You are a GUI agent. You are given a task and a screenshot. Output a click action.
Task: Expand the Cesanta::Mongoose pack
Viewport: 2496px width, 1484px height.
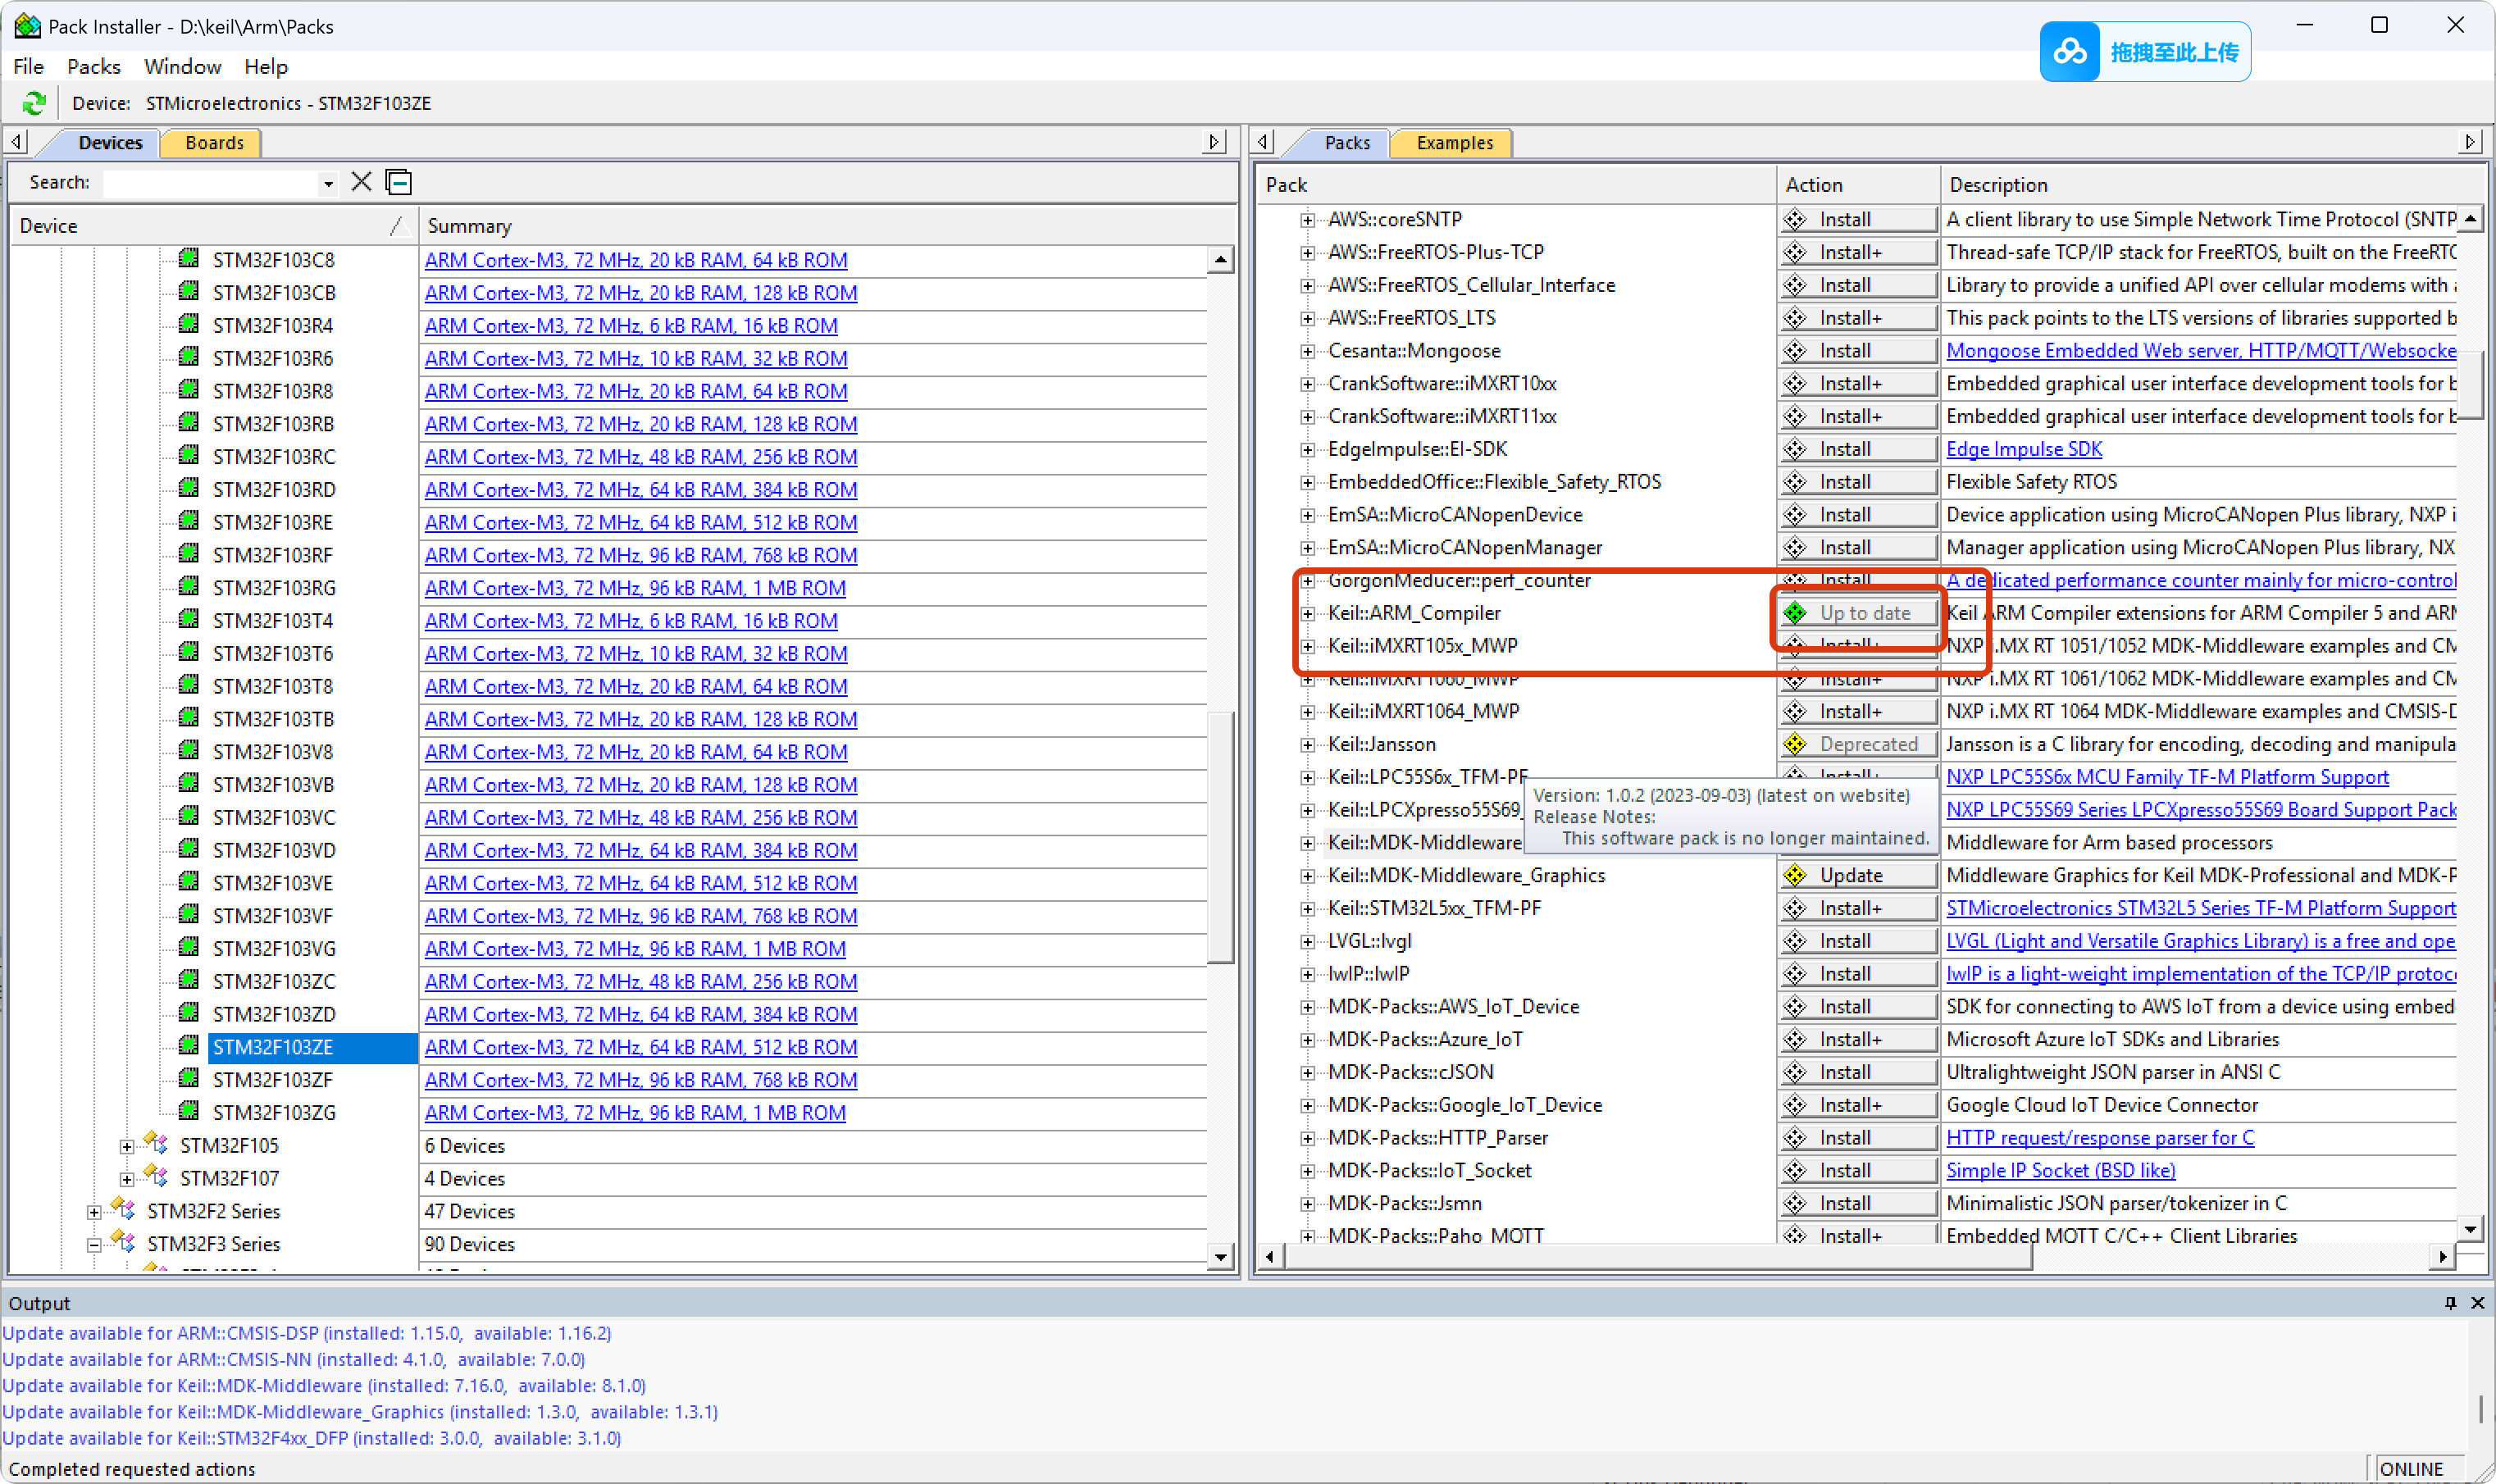[1307, 351]
